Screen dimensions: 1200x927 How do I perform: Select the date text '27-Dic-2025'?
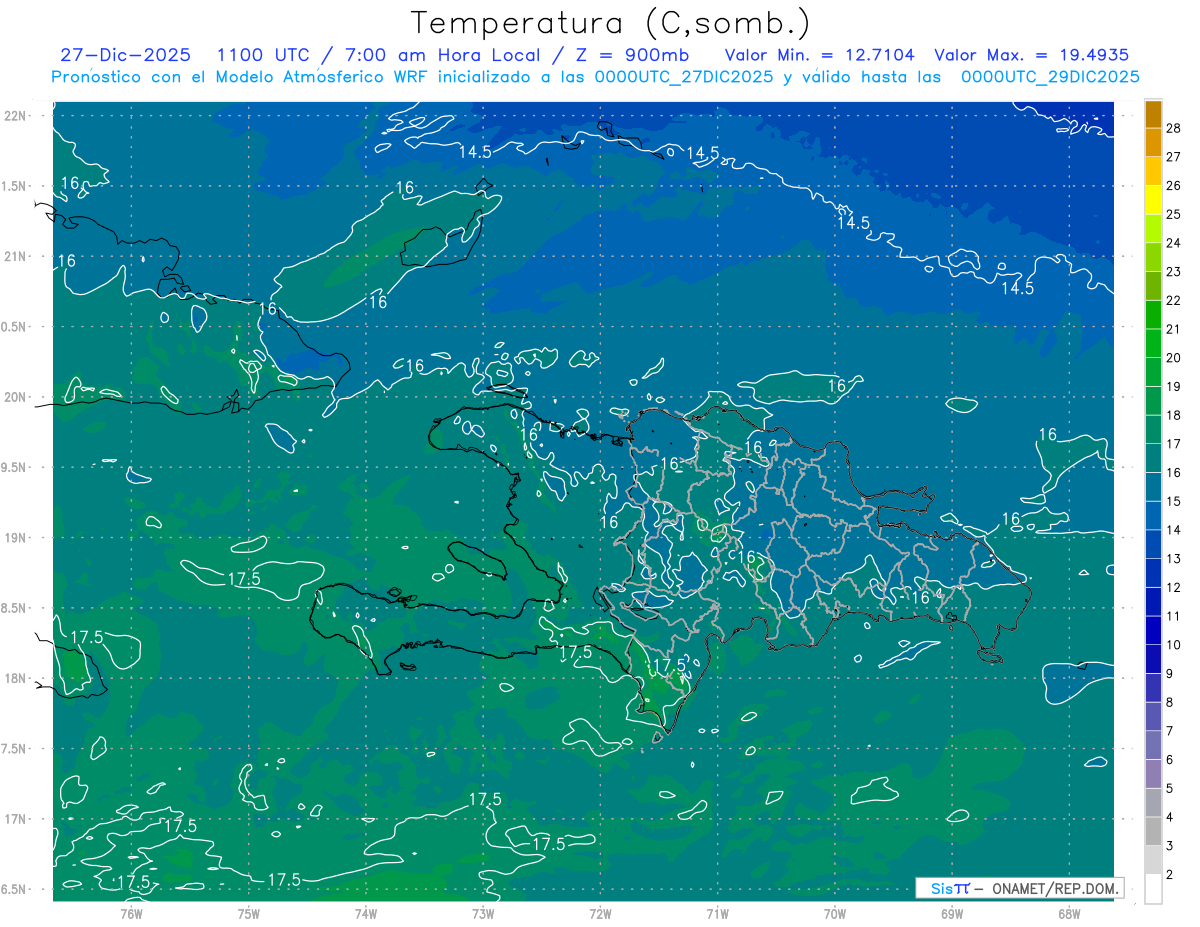pyautogui.click(x=126, y=56)
